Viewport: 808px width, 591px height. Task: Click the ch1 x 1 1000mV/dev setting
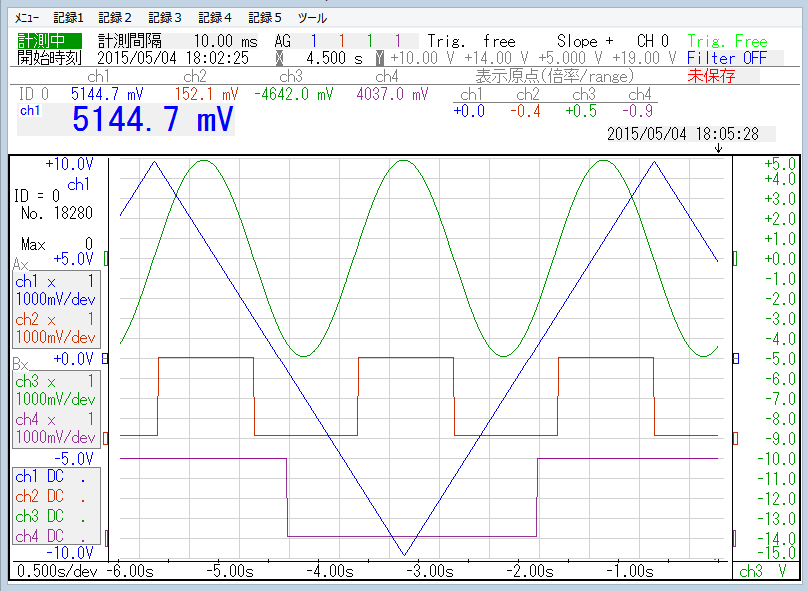[x=56, y=290]
